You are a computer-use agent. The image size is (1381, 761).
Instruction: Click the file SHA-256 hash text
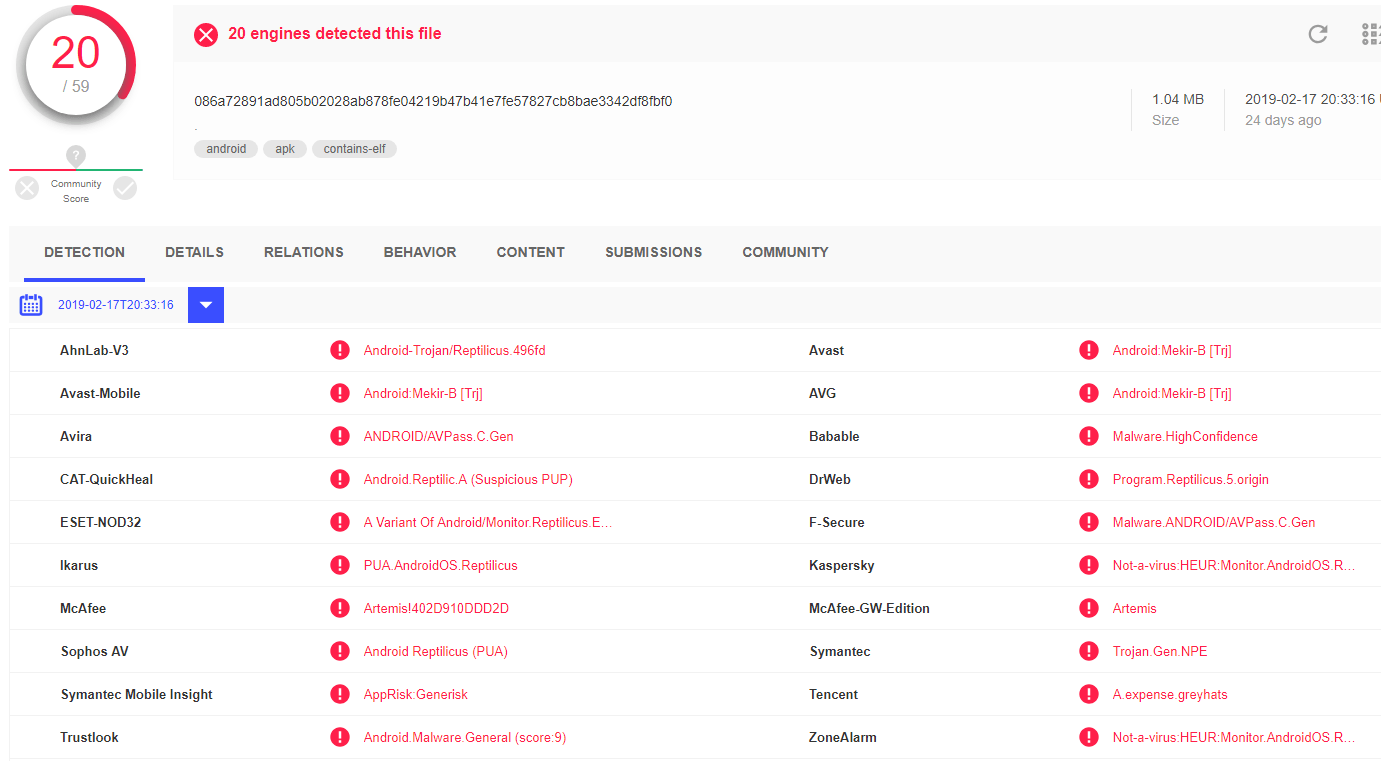(433, 101)
